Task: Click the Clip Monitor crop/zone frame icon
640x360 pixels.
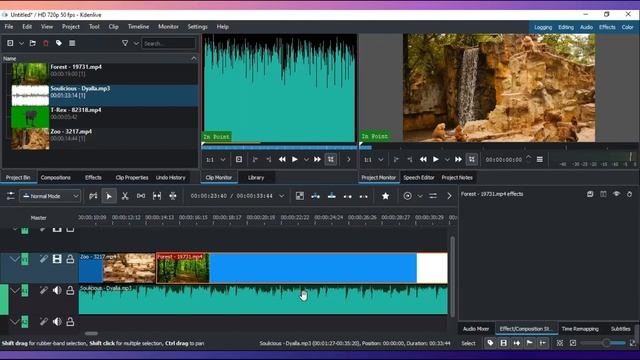Action: (239, 160)
